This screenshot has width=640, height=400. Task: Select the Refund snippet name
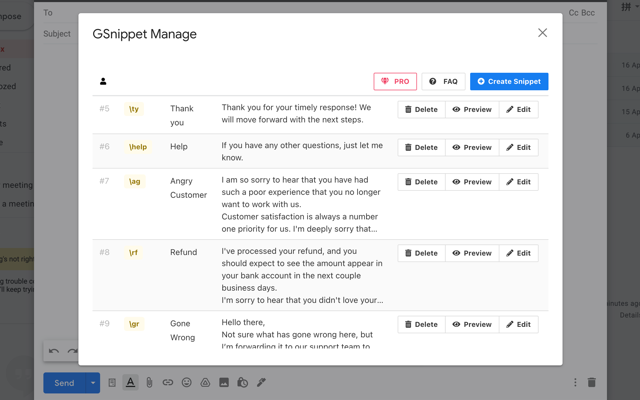(x=183, y=252)
